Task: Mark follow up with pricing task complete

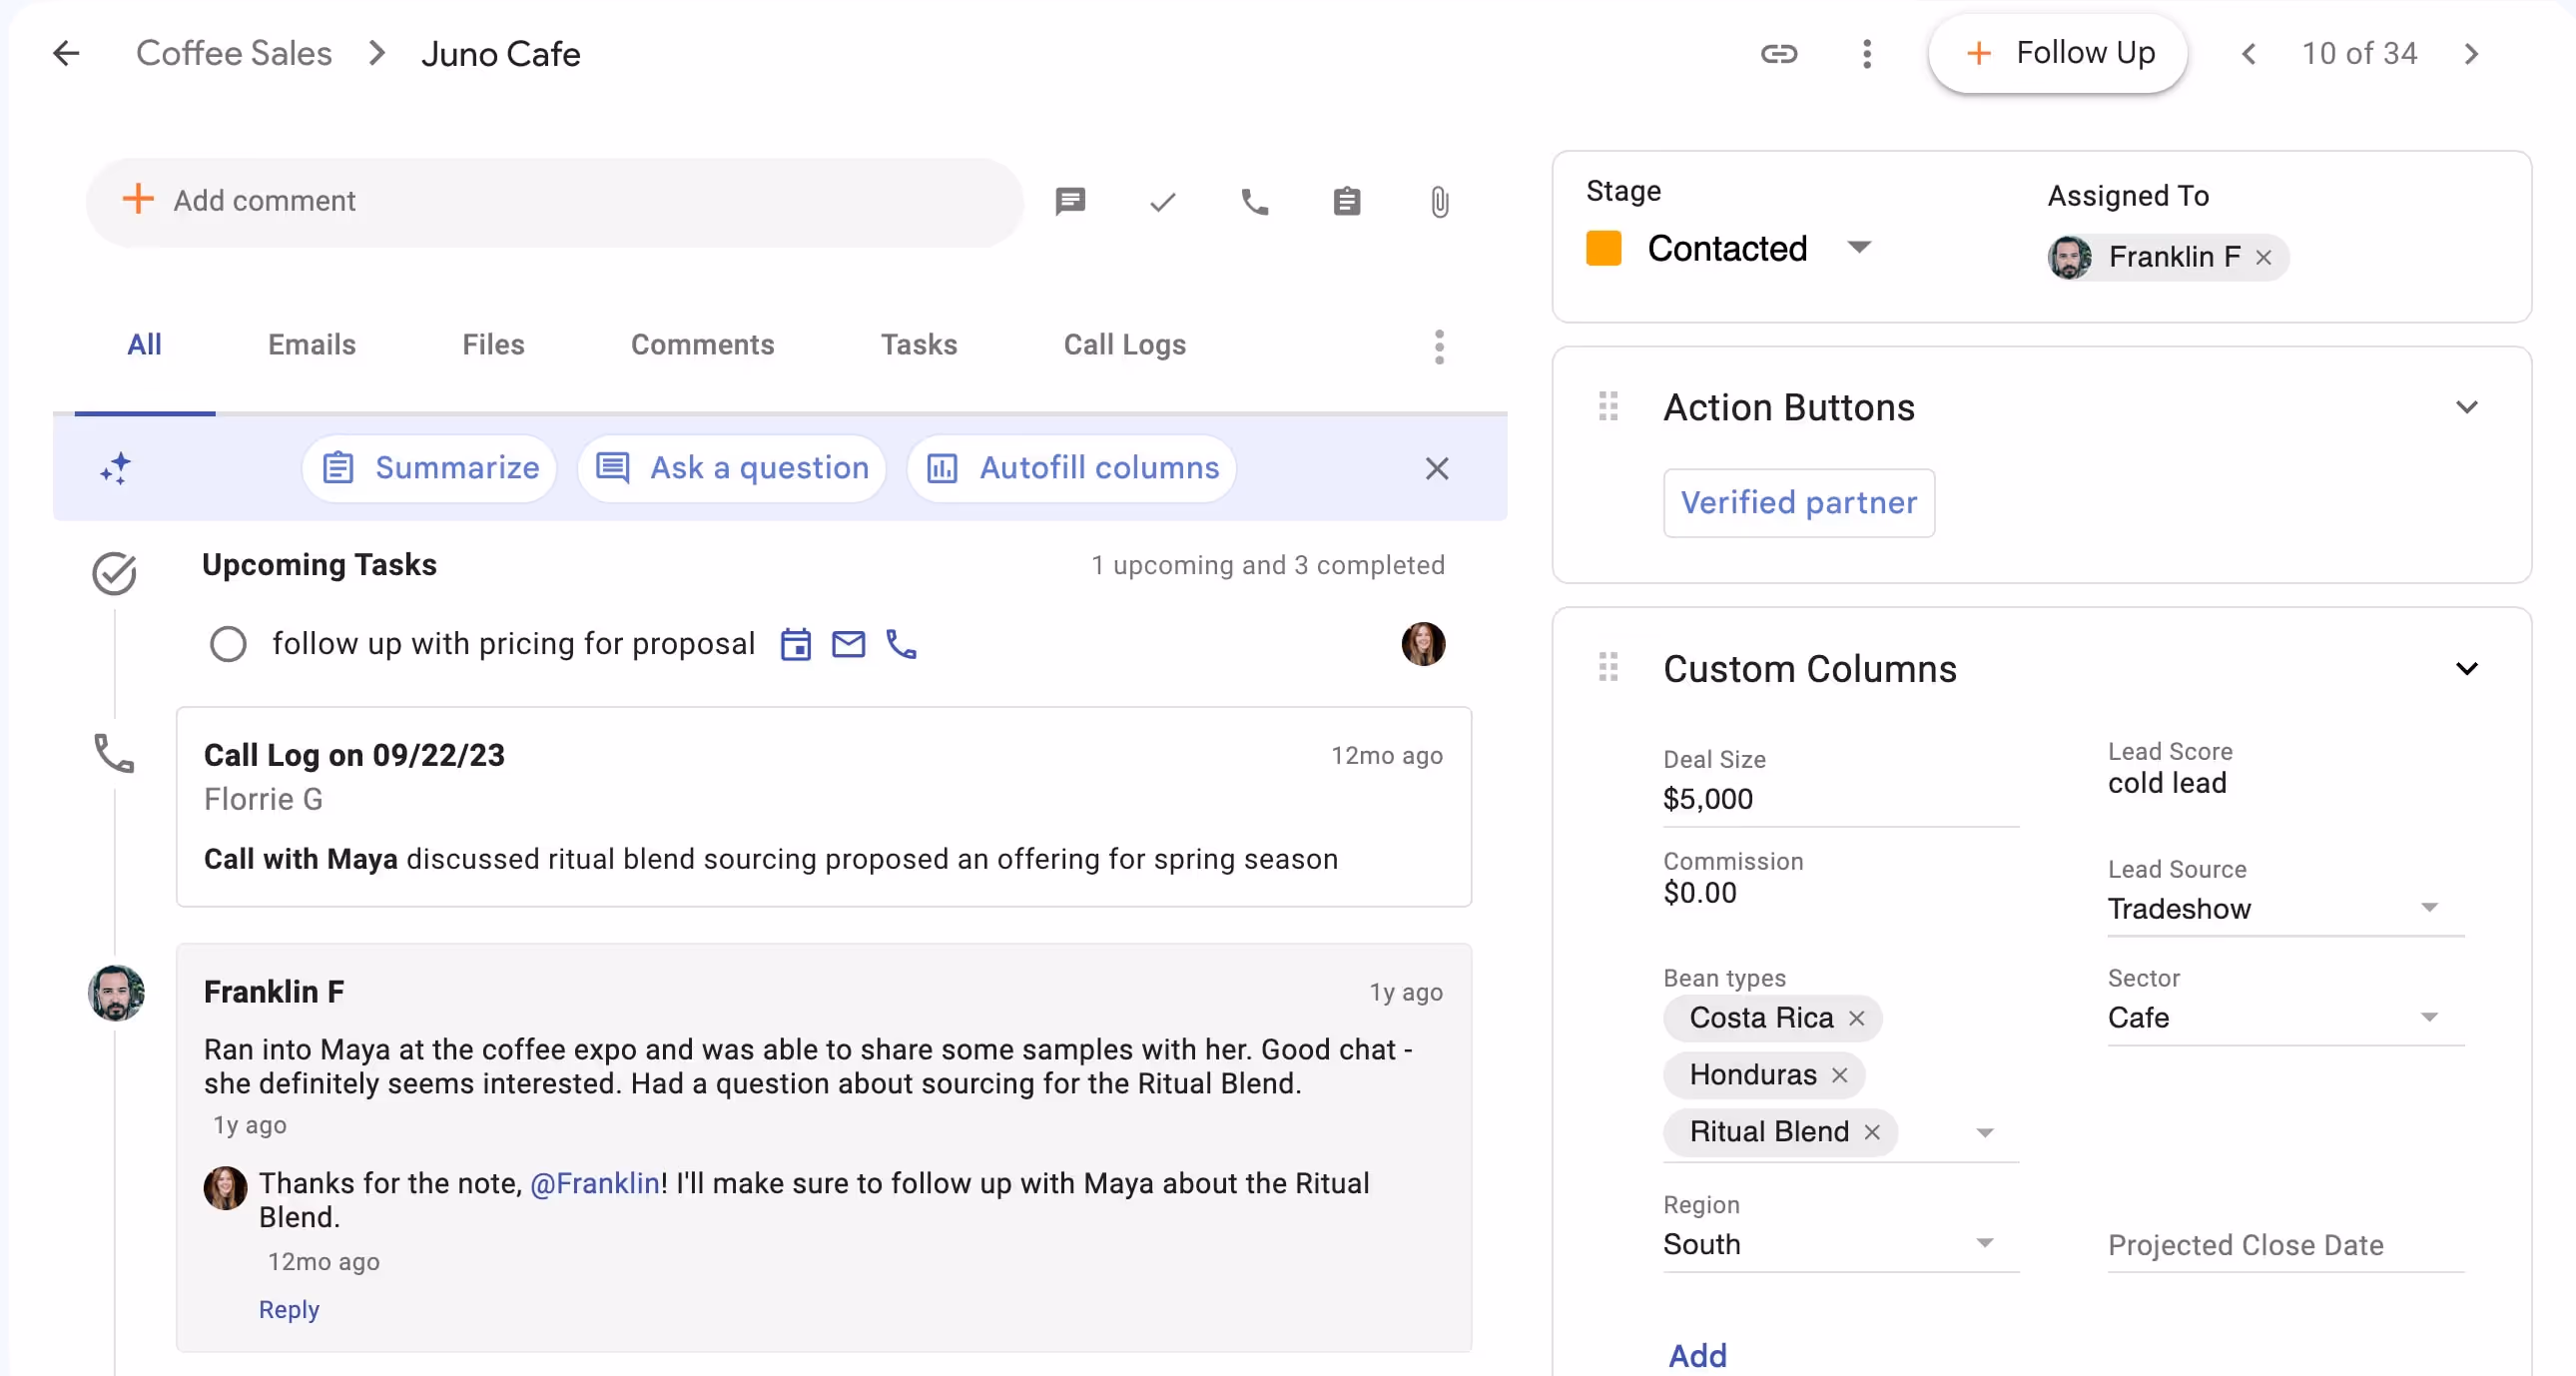Action: point(228,645)
